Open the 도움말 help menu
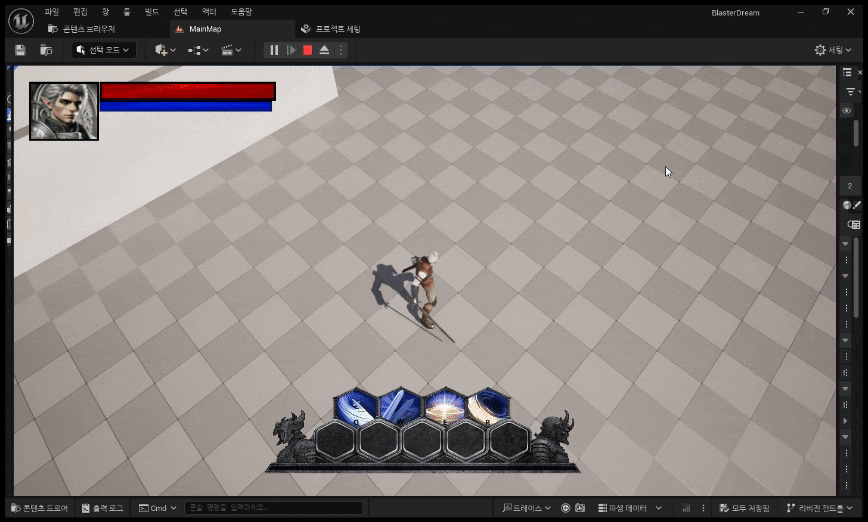Image resolution: width=868 pixels, height=522 pixels. (x=241, y=12)
